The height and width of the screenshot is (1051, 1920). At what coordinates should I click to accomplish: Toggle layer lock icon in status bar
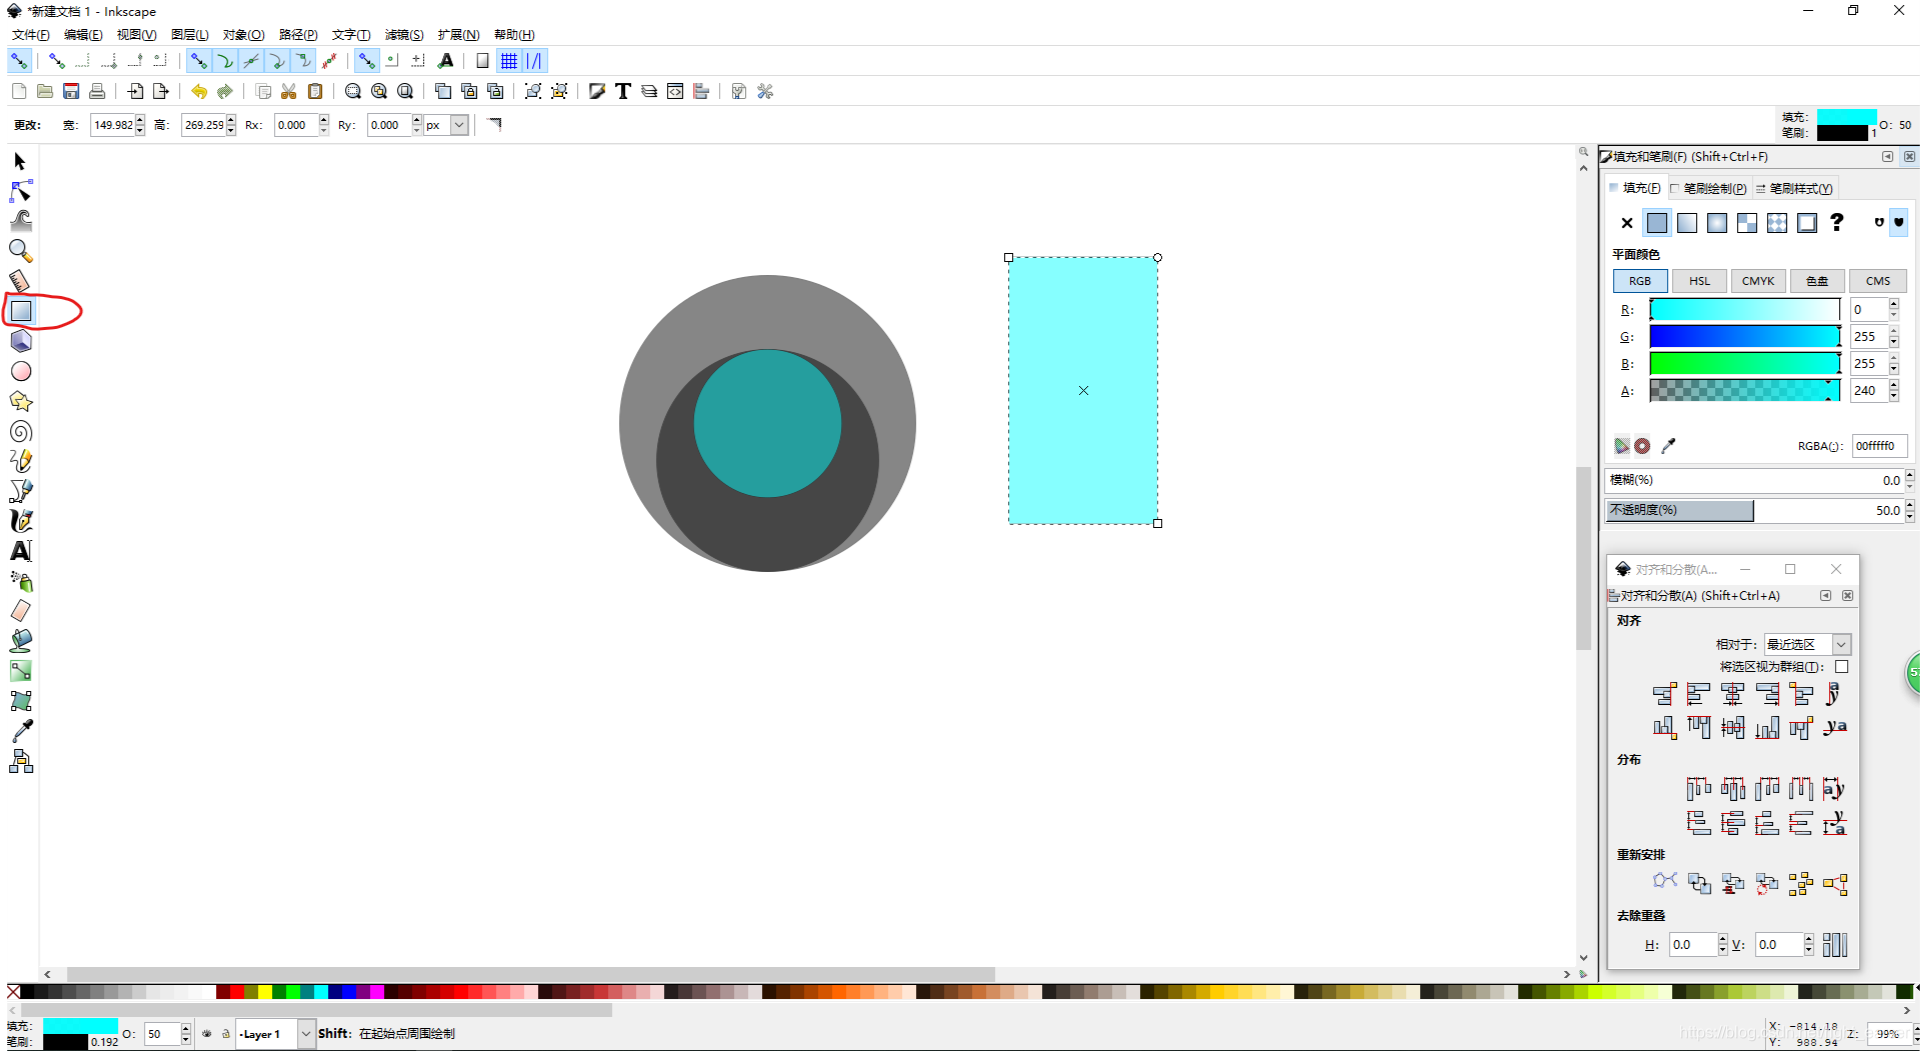[x=226, y=1034]
